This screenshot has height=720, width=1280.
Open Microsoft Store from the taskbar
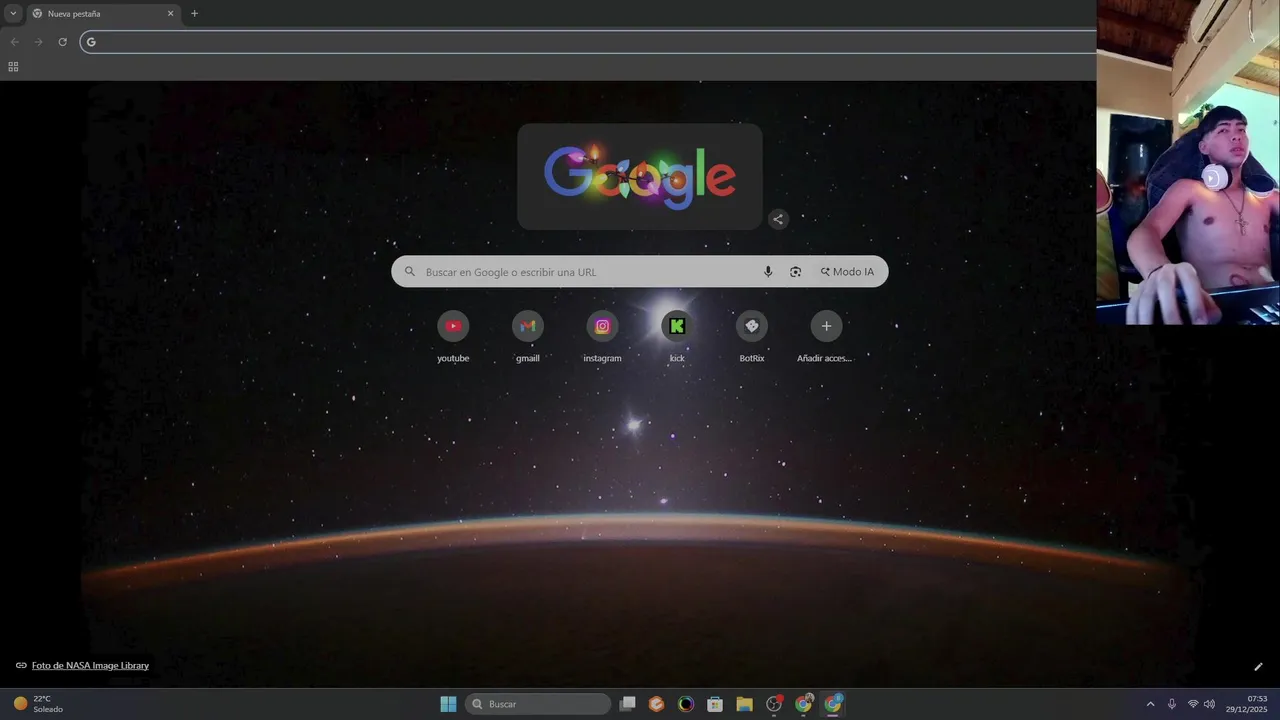point(715,704)
